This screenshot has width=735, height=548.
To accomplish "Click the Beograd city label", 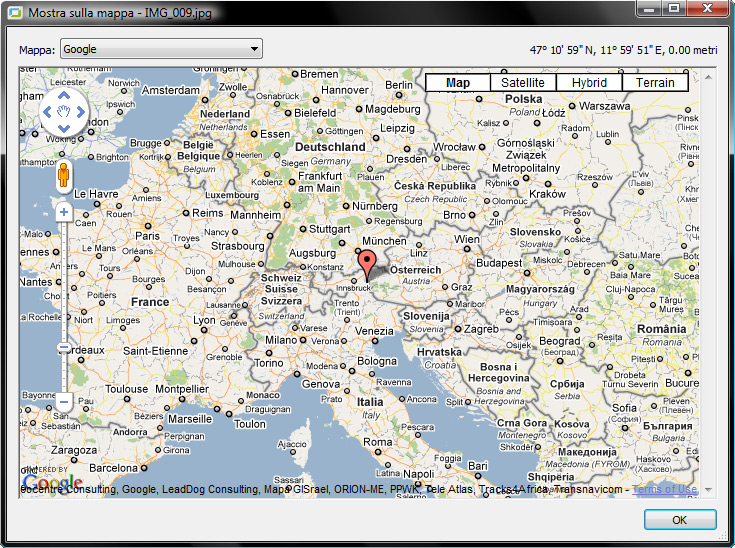I will click(x=560, y=341).
